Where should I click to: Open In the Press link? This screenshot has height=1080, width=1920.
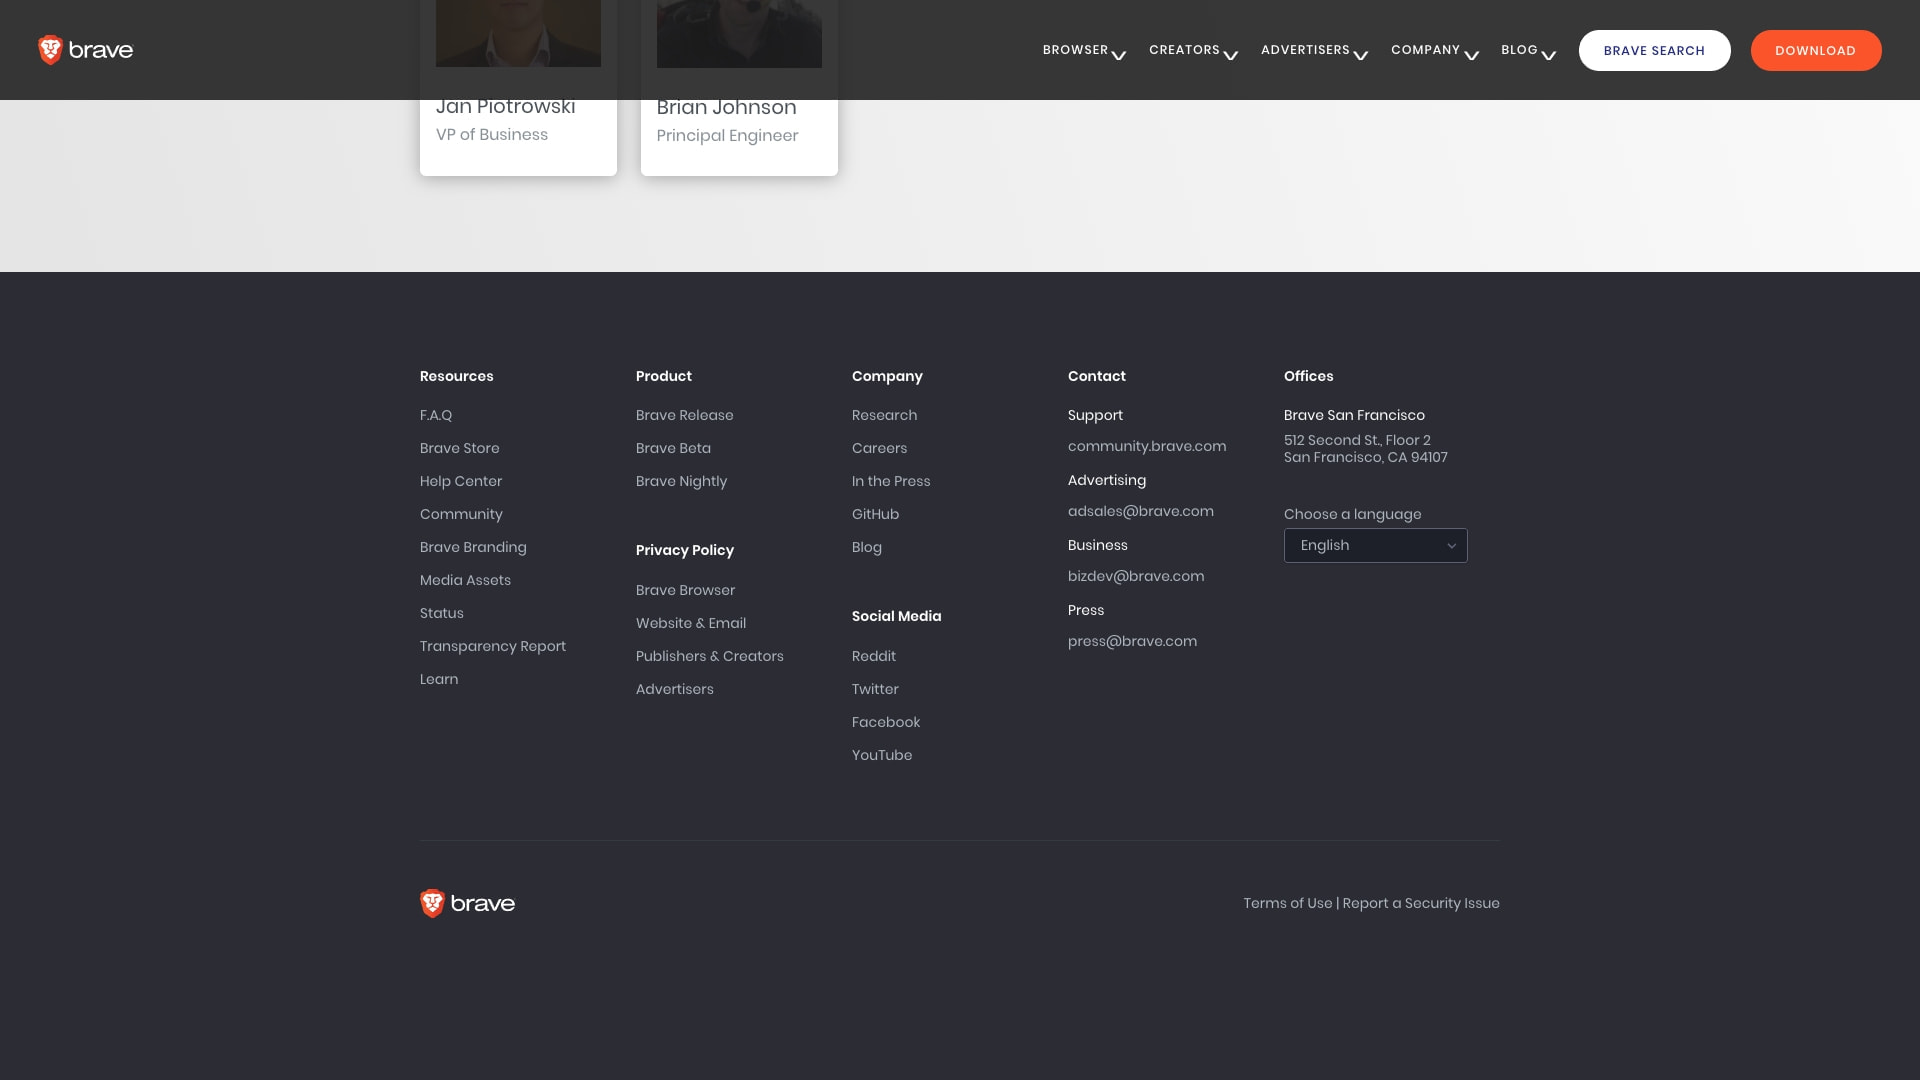point(891,481)
